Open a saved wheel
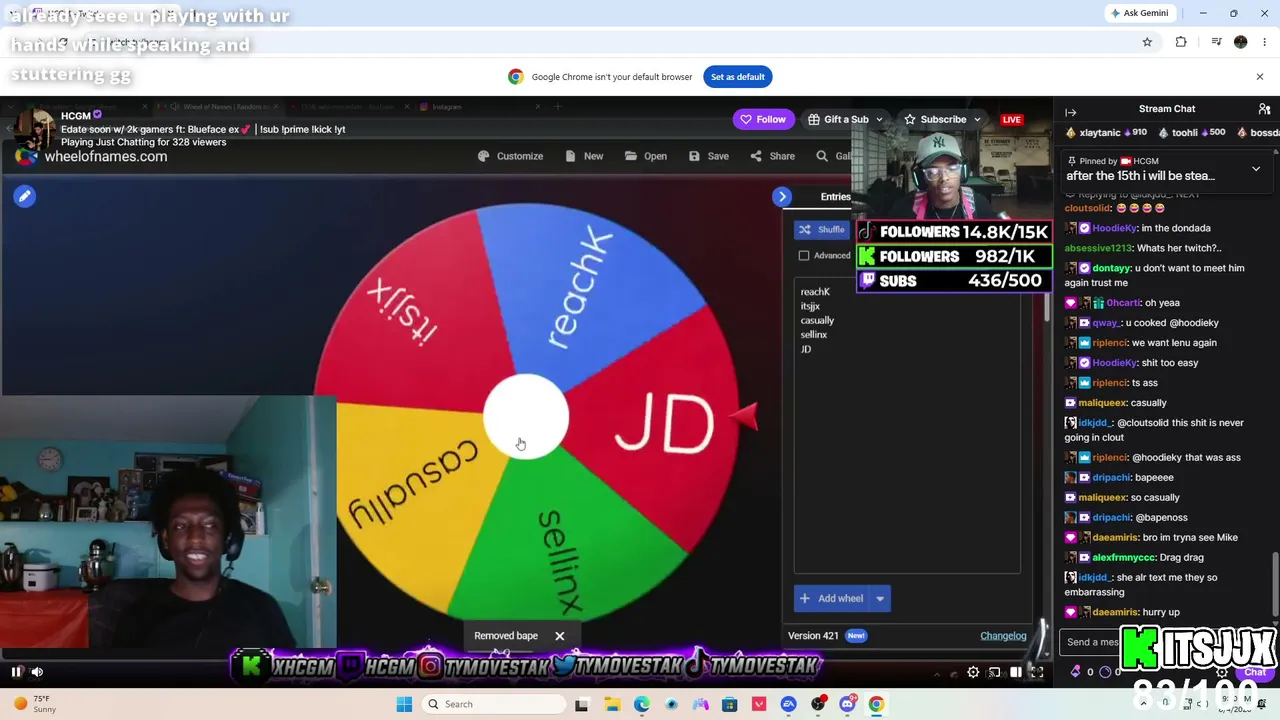1280x720 pixels. tap(646, 156)
